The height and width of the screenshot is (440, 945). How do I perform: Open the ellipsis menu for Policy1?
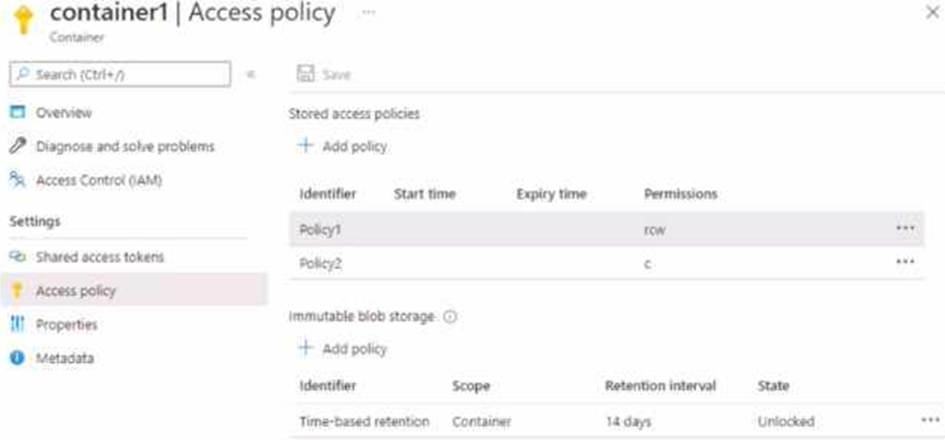[x=905, y=228]
